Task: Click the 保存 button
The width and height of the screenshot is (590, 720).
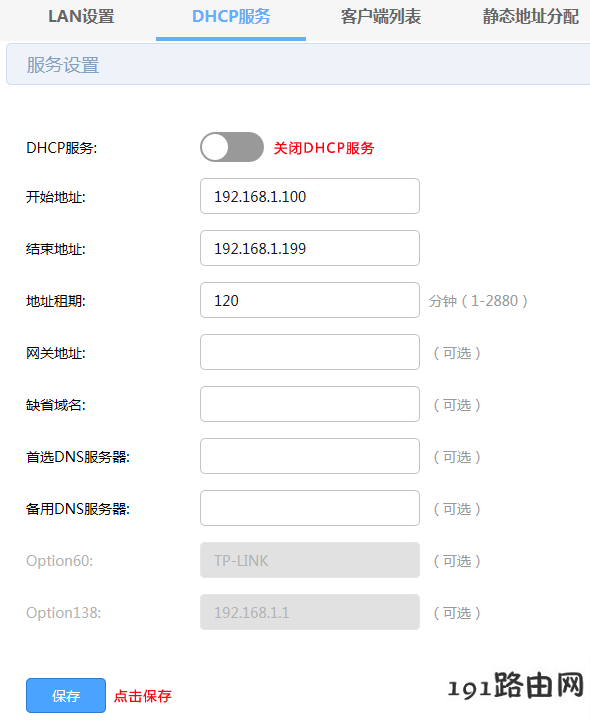Action: point(66,695)
